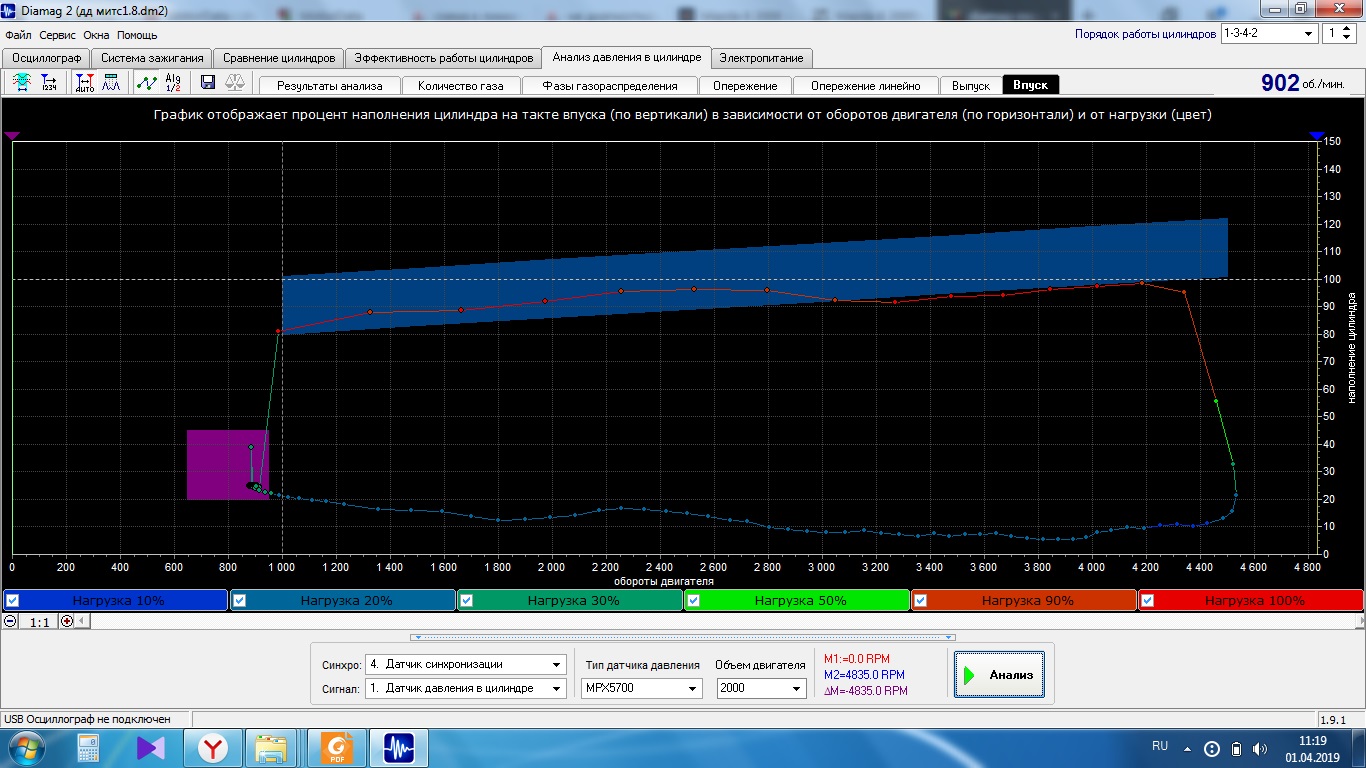Image resolution: width=1366 pixels, height=768 pixels.
Task: Switch to Осциллограф tab
Action: 47,58
